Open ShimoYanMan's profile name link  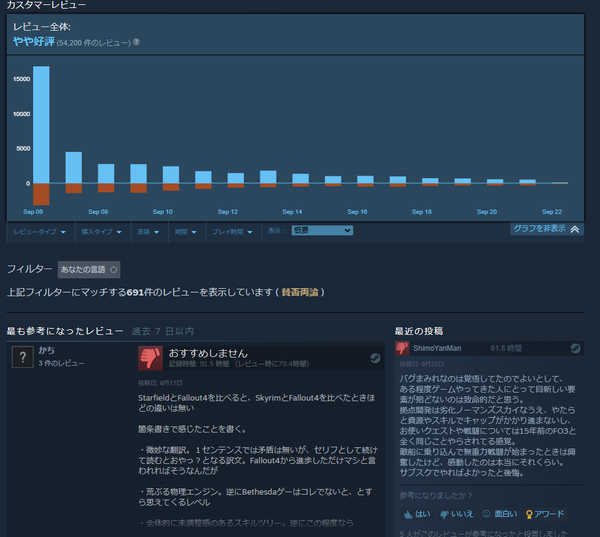[x=437, y=348]
